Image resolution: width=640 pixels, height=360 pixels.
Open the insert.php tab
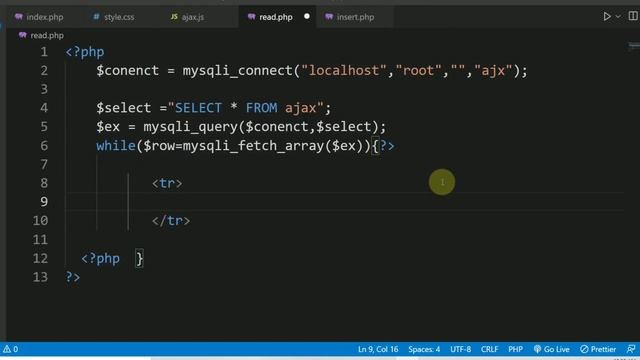coord(350,17)
